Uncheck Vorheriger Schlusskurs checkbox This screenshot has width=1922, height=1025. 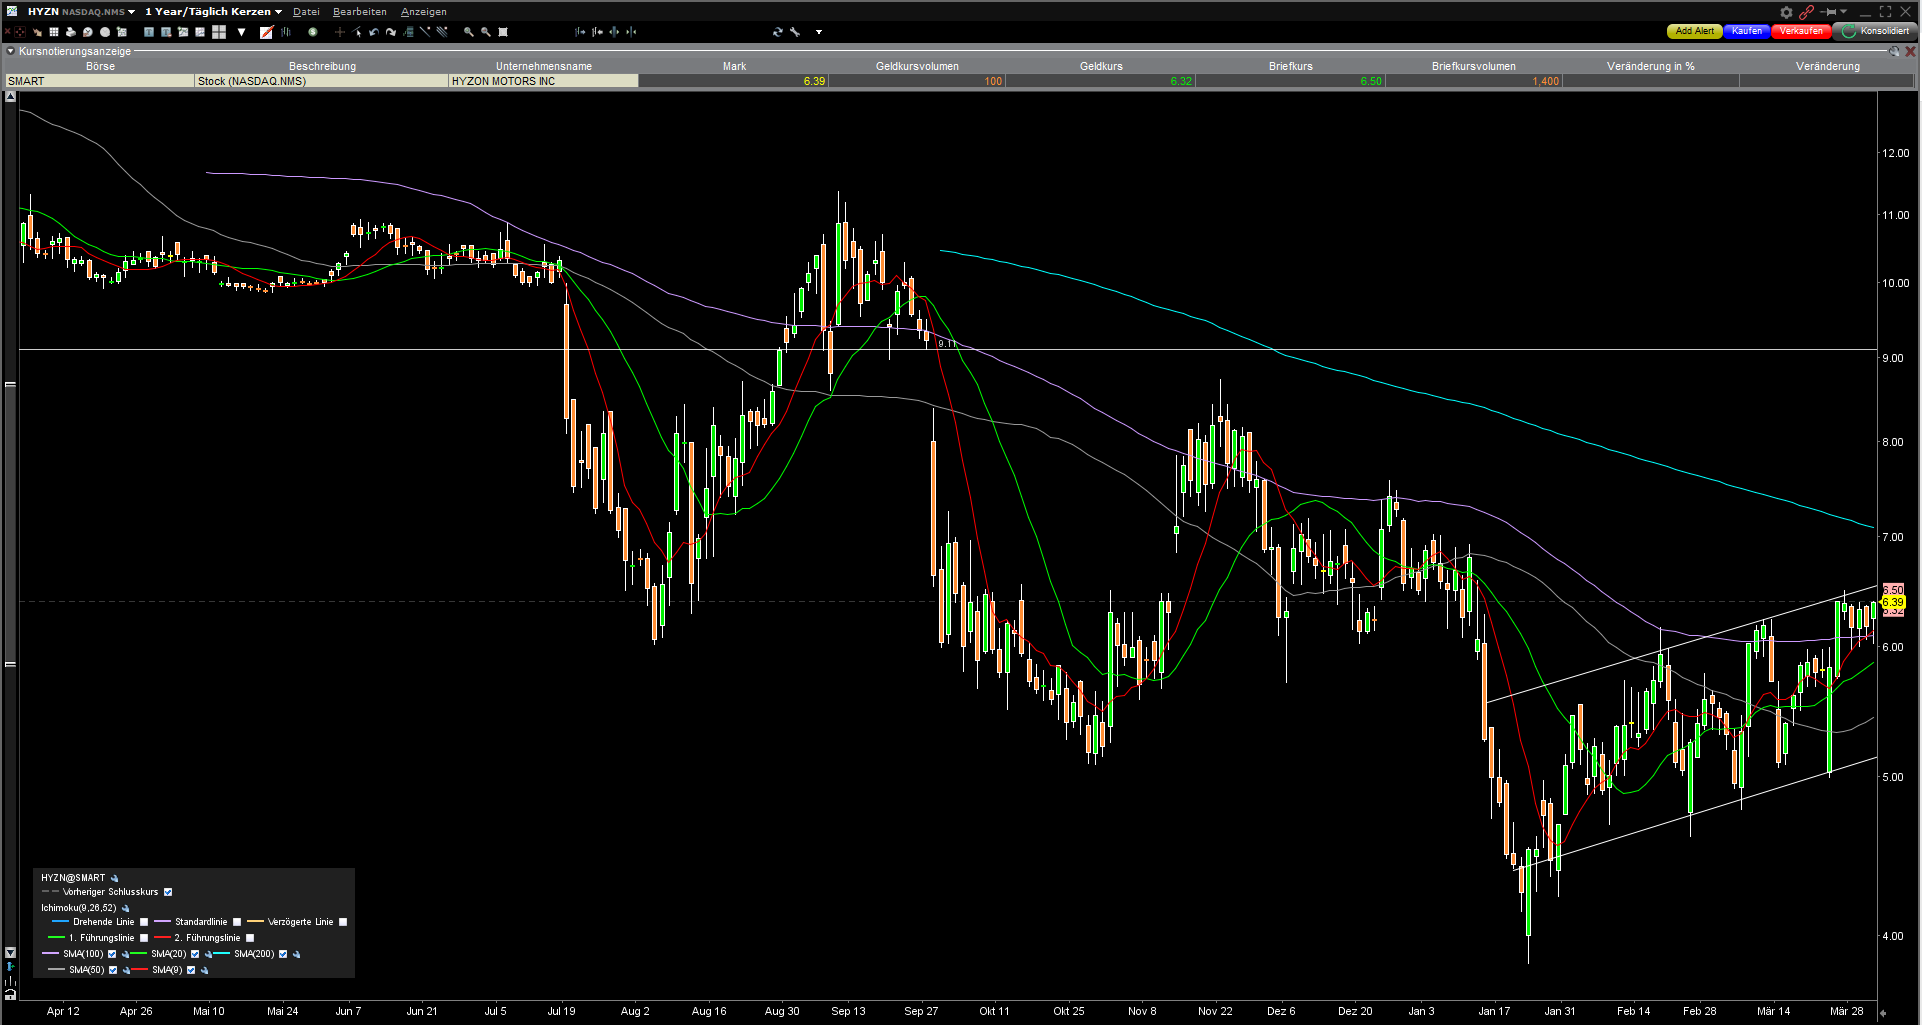(168, 892)
